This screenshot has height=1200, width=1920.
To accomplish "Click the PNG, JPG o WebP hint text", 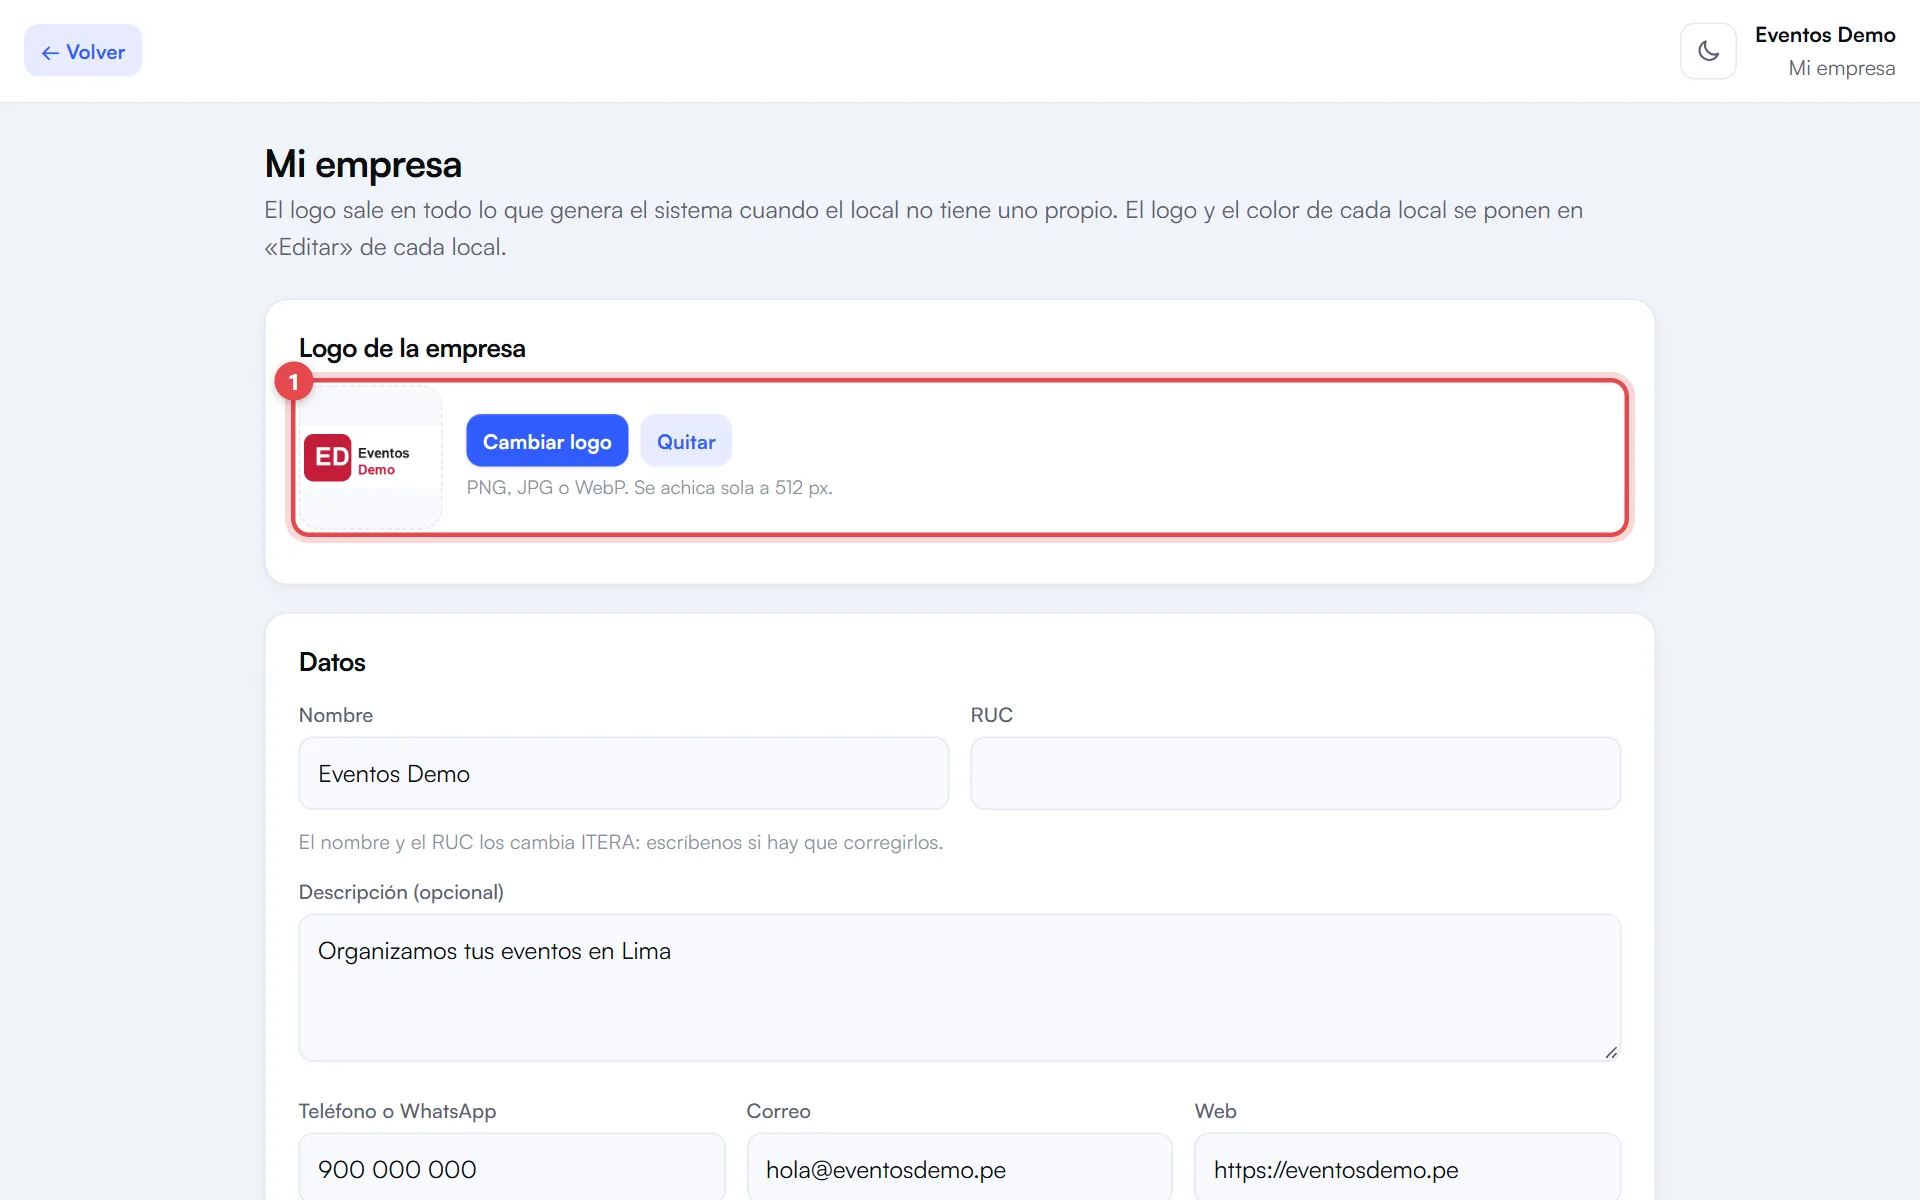I will click(x=649, y=488).
